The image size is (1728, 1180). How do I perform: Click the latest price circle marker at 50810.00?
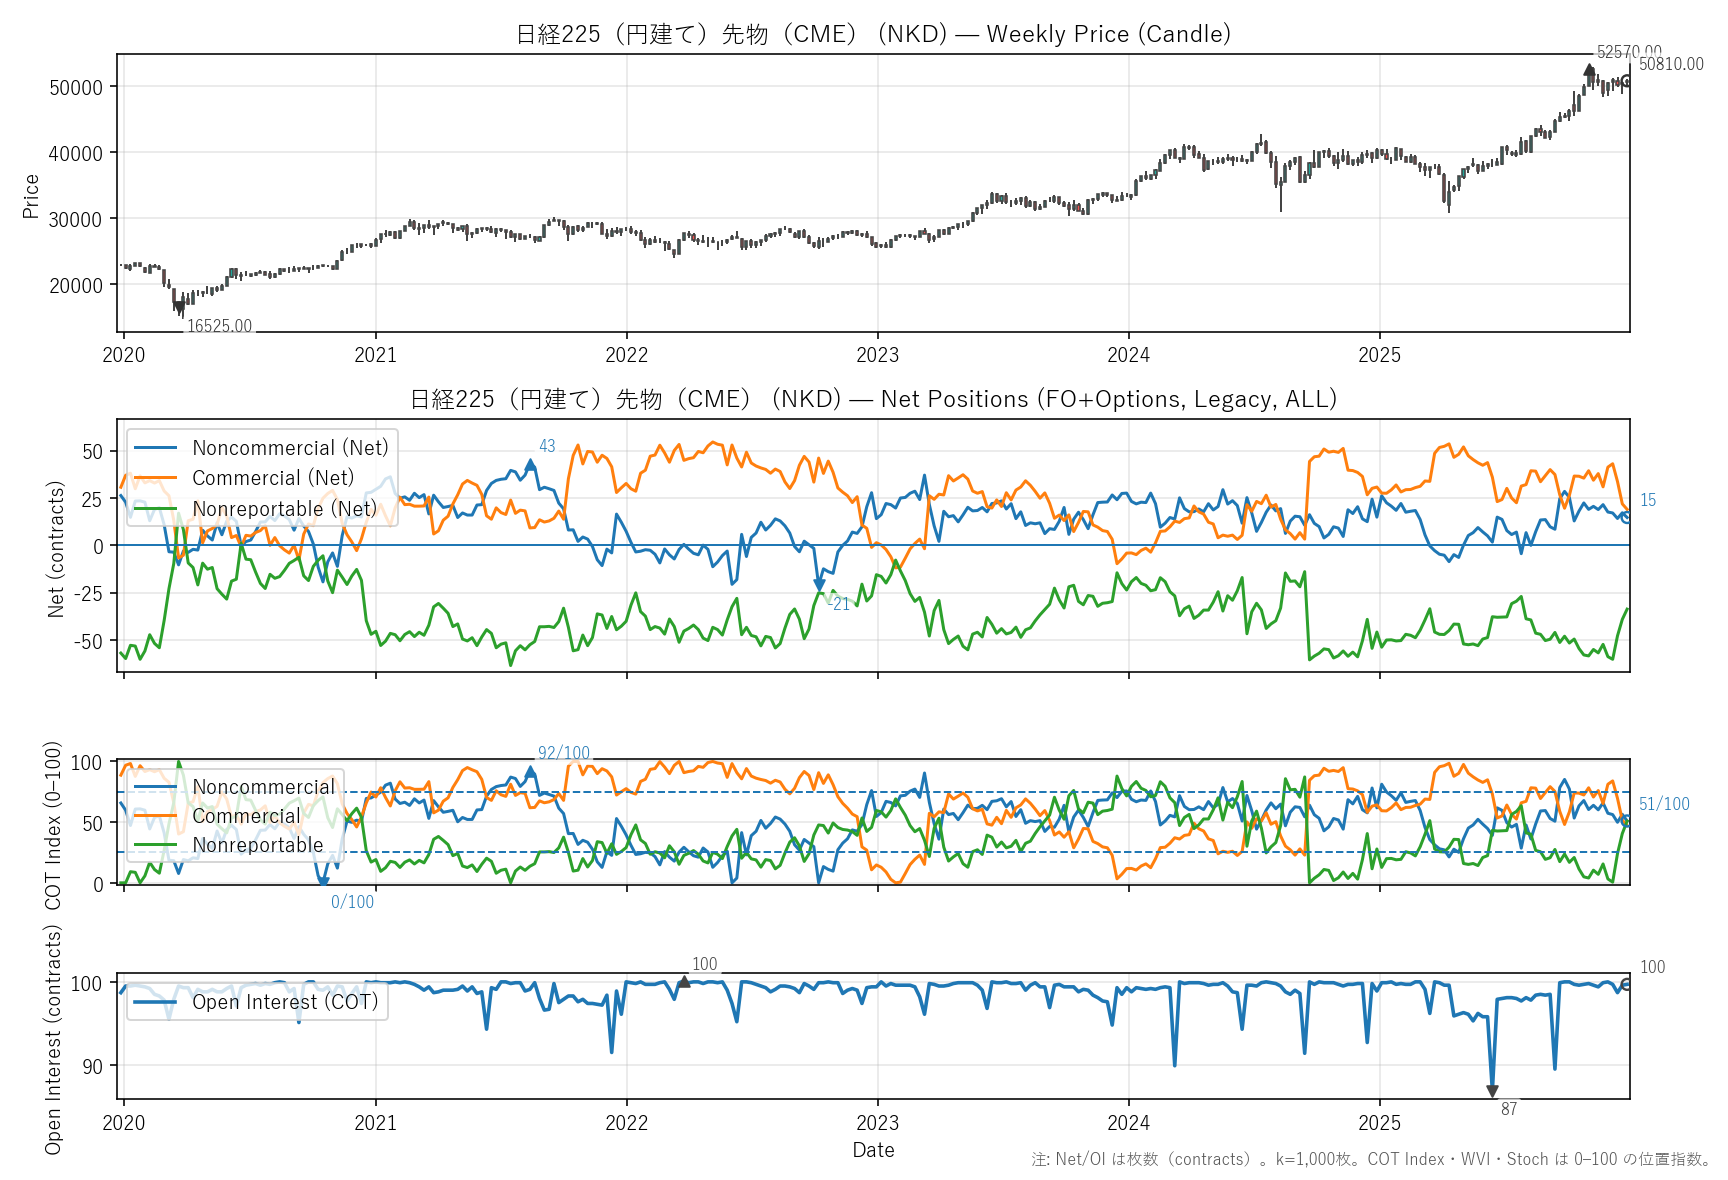[x=1626, y=81]
